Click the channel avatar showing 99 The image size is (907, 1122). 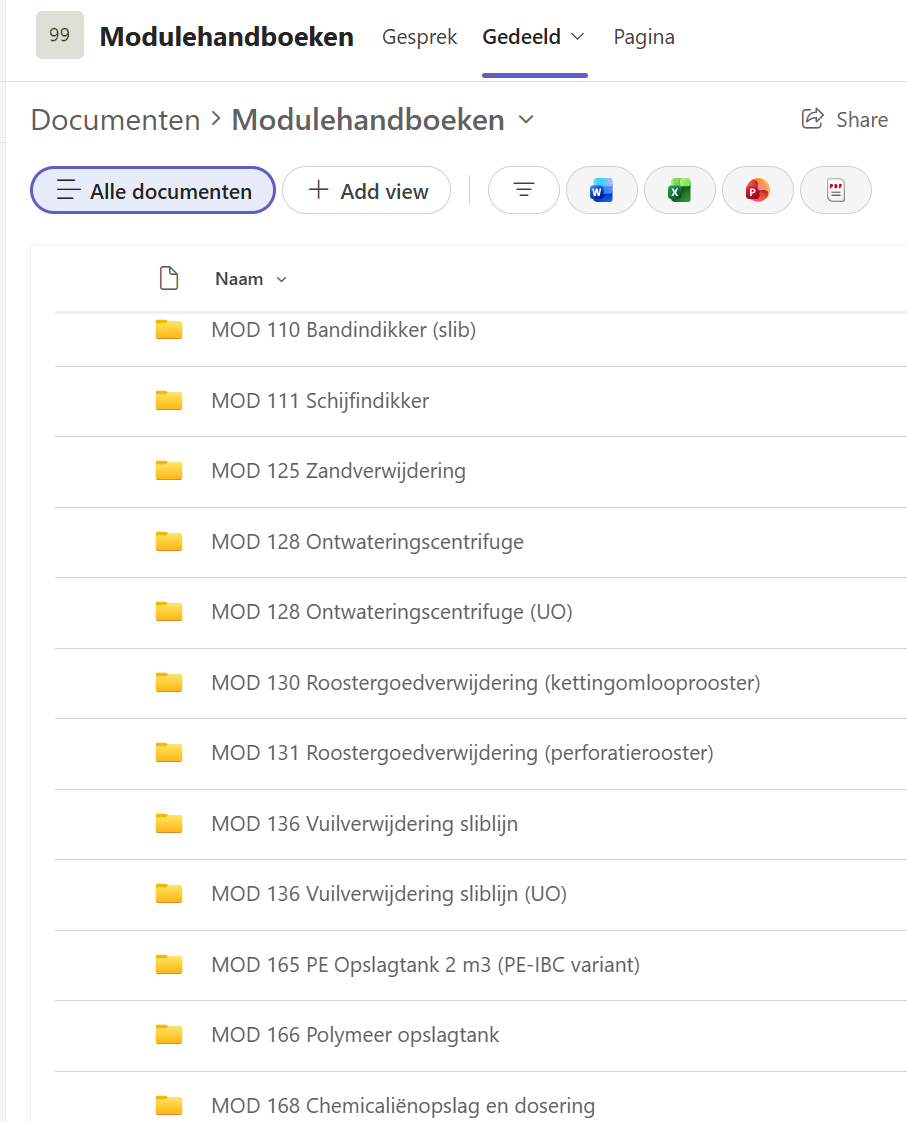point(60,35)
